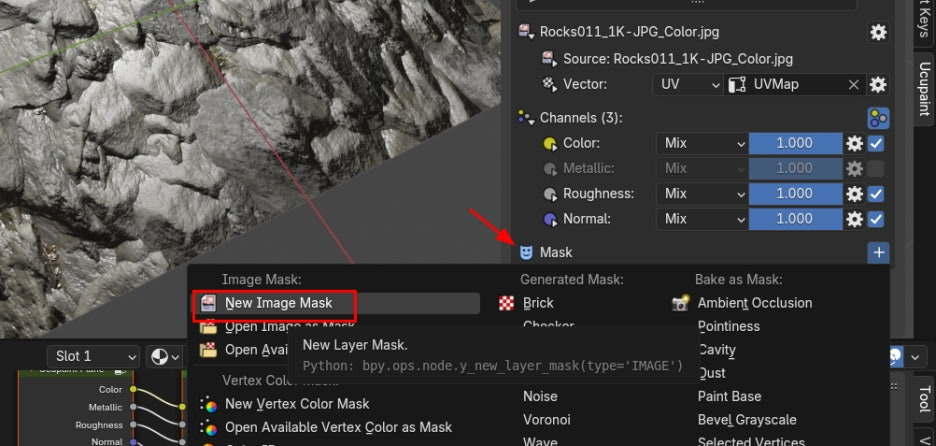Open the gear settings on the Vector row
This screenshot has width=936, height=446.
[x=878, y=85]
